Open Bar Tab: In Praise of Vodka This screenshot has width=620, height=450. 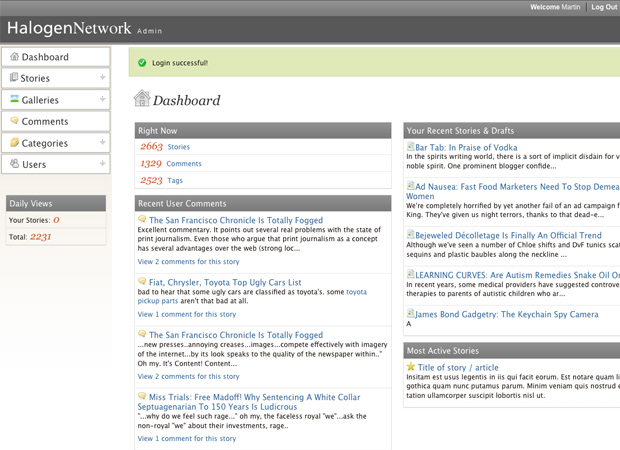466,147
